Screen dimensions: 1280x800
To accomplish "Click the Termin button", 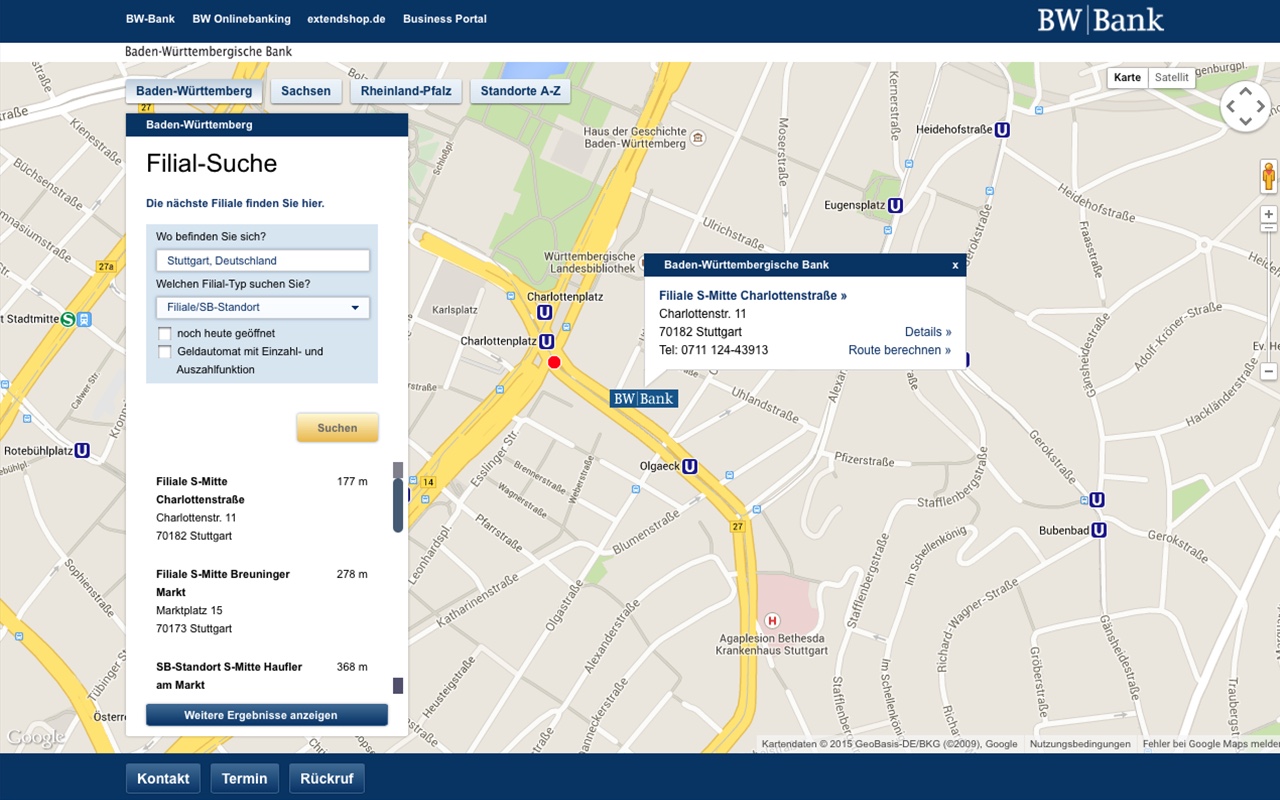I will pos(245,779).
